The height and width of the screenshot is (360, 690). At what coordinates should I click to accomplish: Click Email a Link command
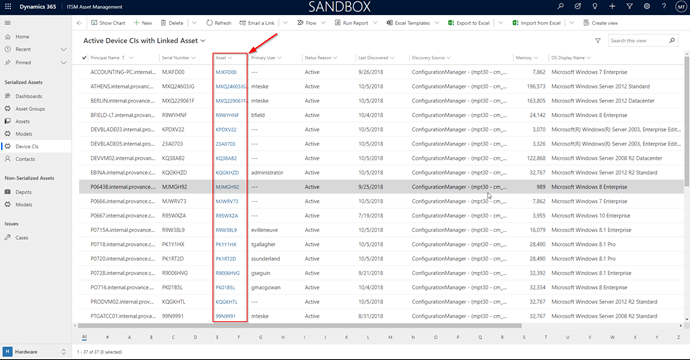pyautogui.click(x=257, y=23)
